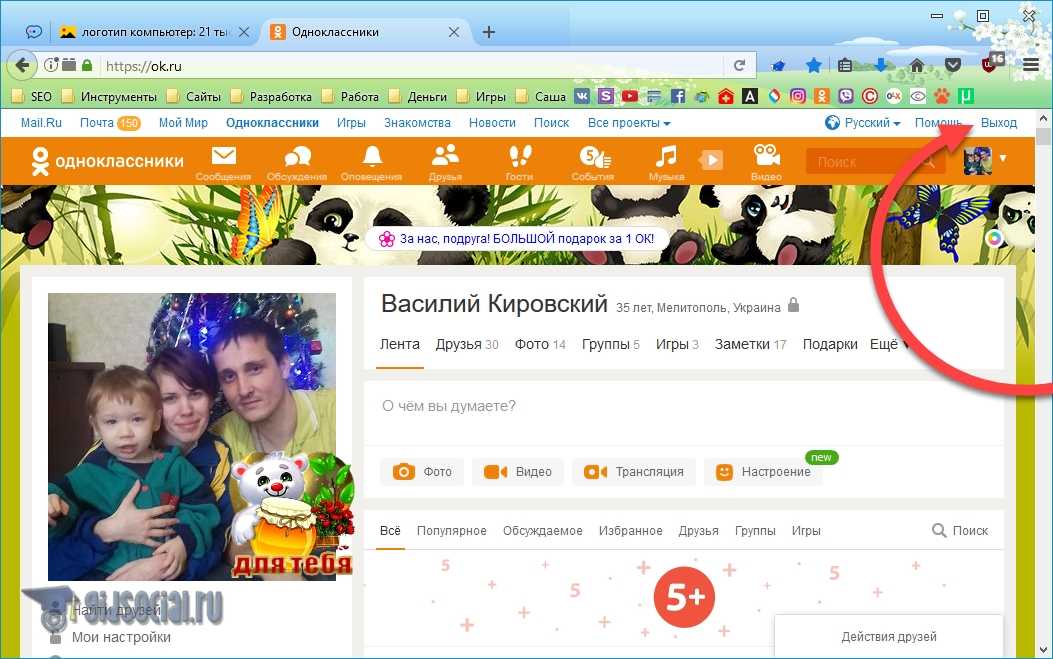Click the Настроение mood button
The width and height of the screenshot is (1053, 659).
[764, 472]
